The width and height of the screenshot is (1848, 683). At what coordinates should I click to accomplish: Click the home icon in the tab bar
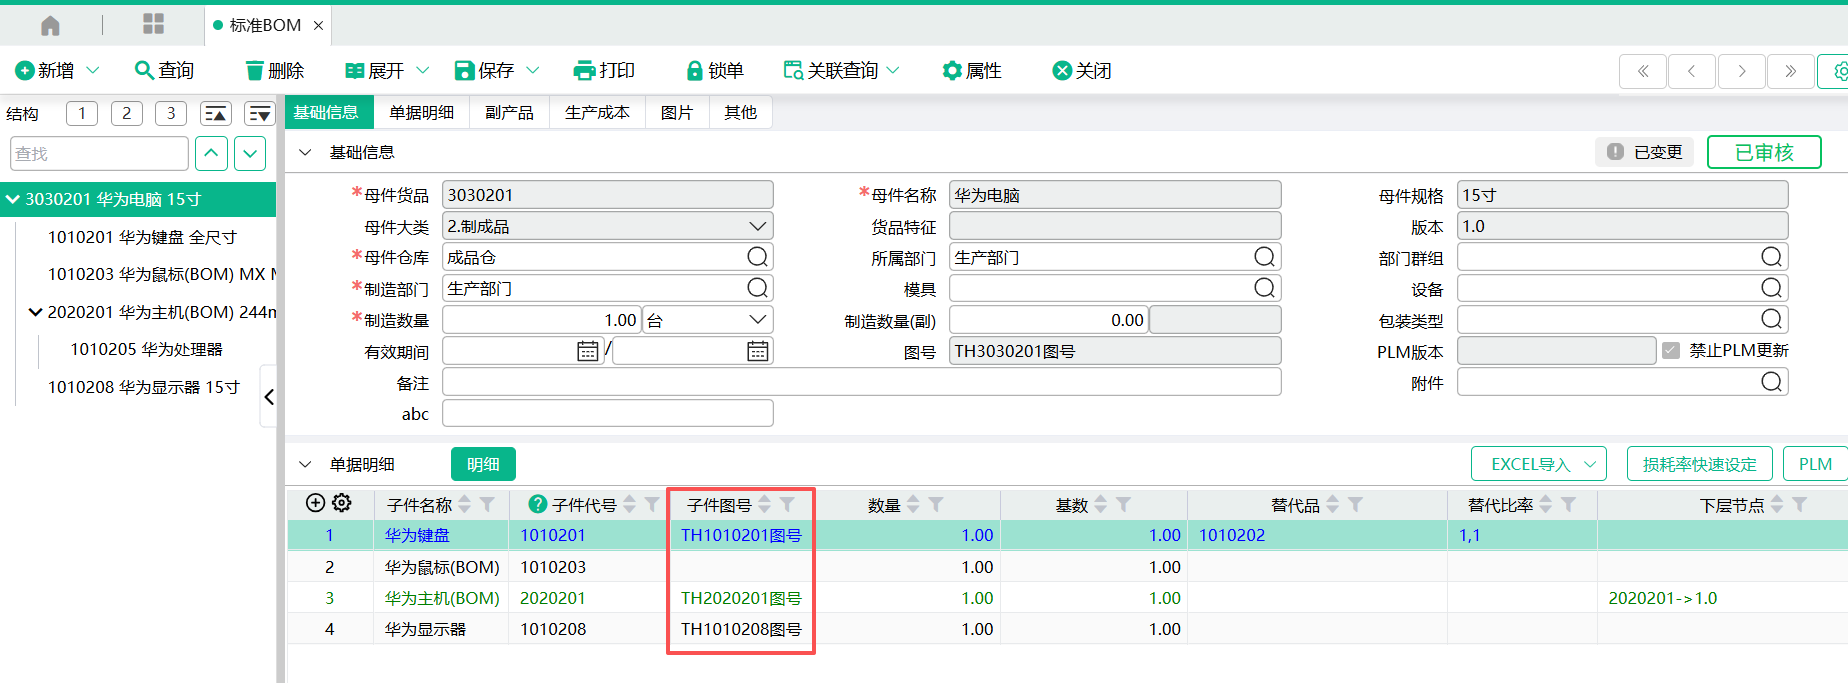[x=50, y=25]
